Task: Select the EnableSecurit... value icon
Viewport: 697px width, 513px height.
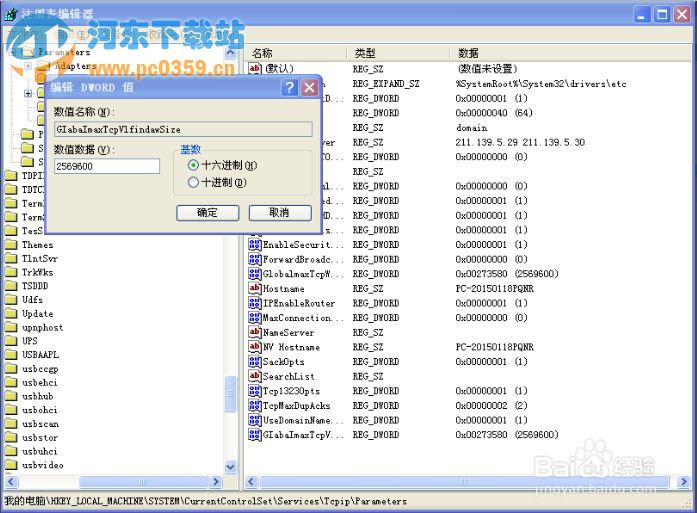Action: [255, 244]
